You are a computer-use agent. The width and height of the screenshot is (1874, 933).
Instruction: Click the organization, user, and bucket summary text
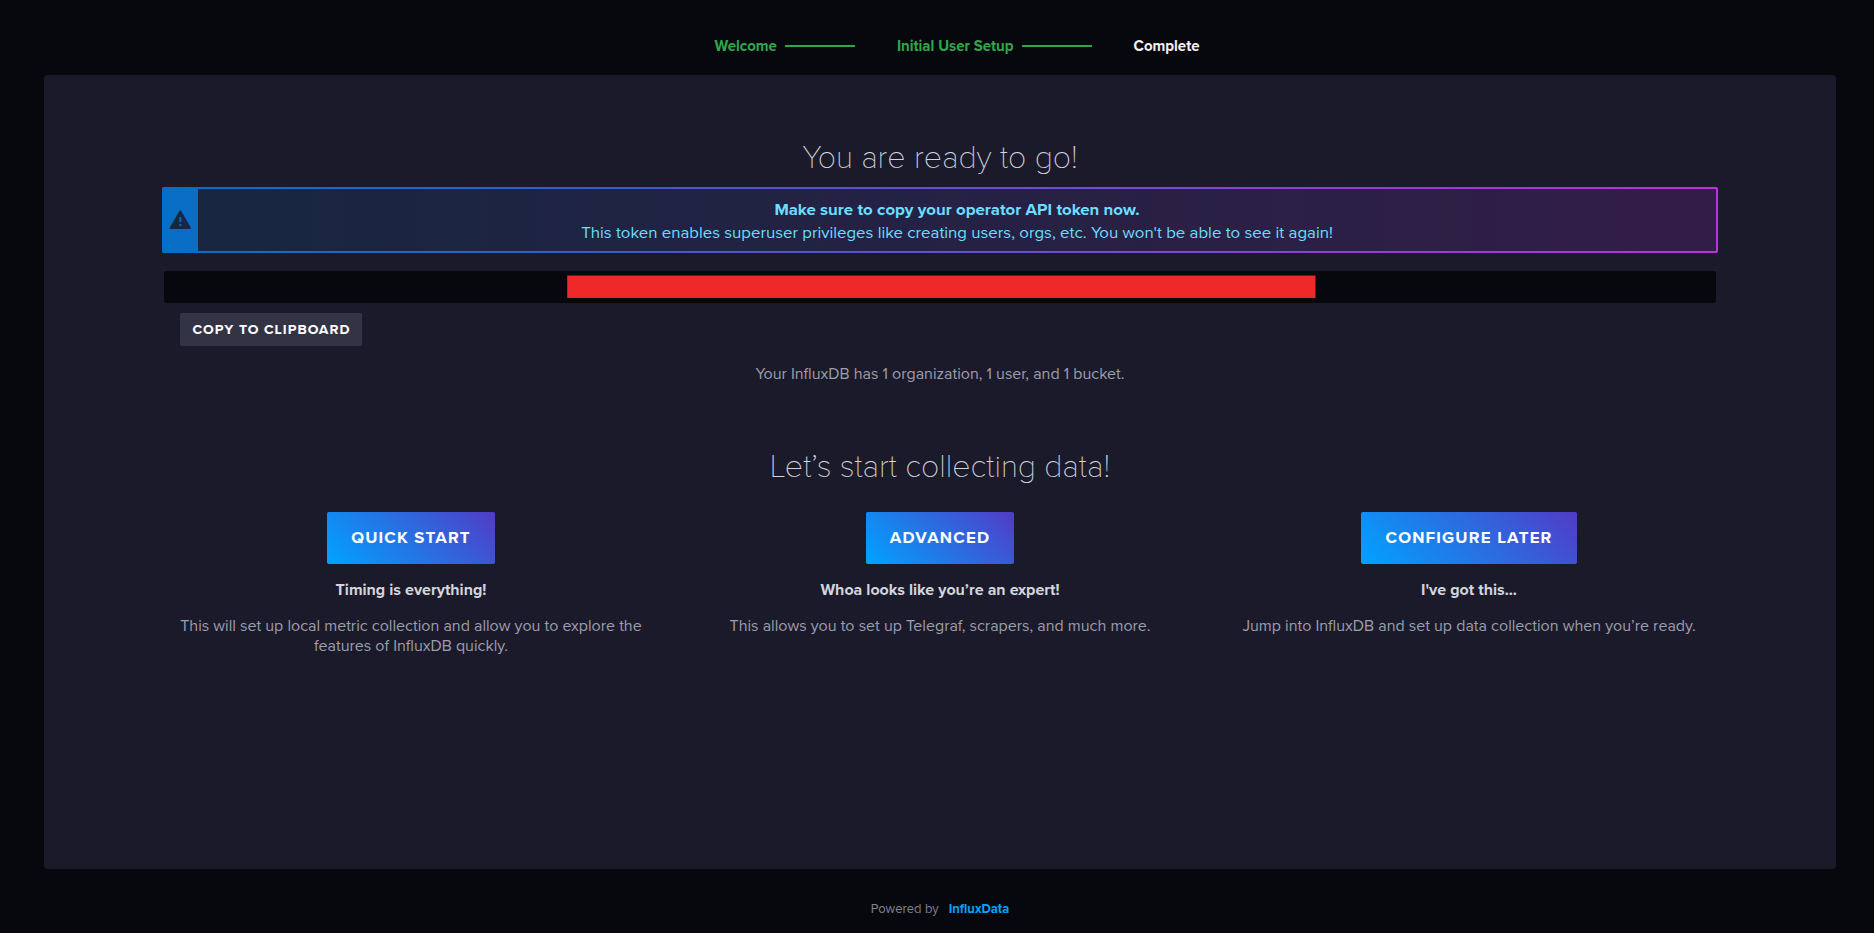[x=939, y=374]
